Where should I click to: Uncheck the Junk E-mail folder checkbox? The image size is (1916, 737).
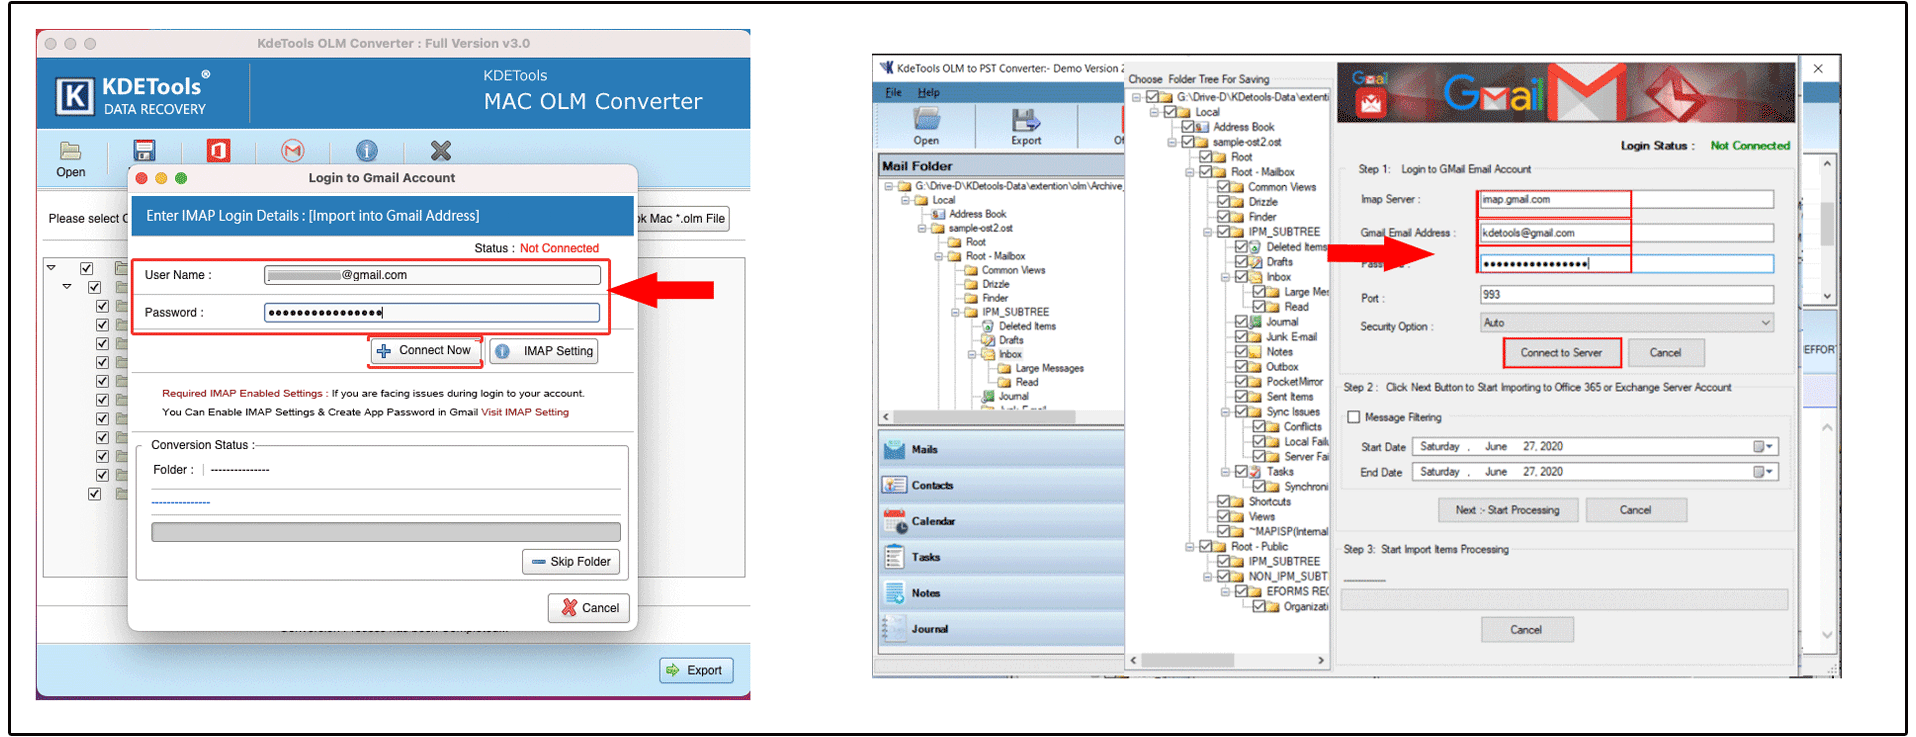tap(1241, 337)
